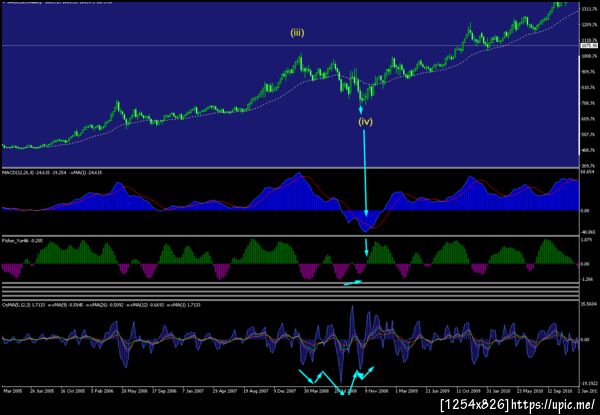Click the 12 Sep 2010 date label
600x415 pixels.
(x=560, y=391)
